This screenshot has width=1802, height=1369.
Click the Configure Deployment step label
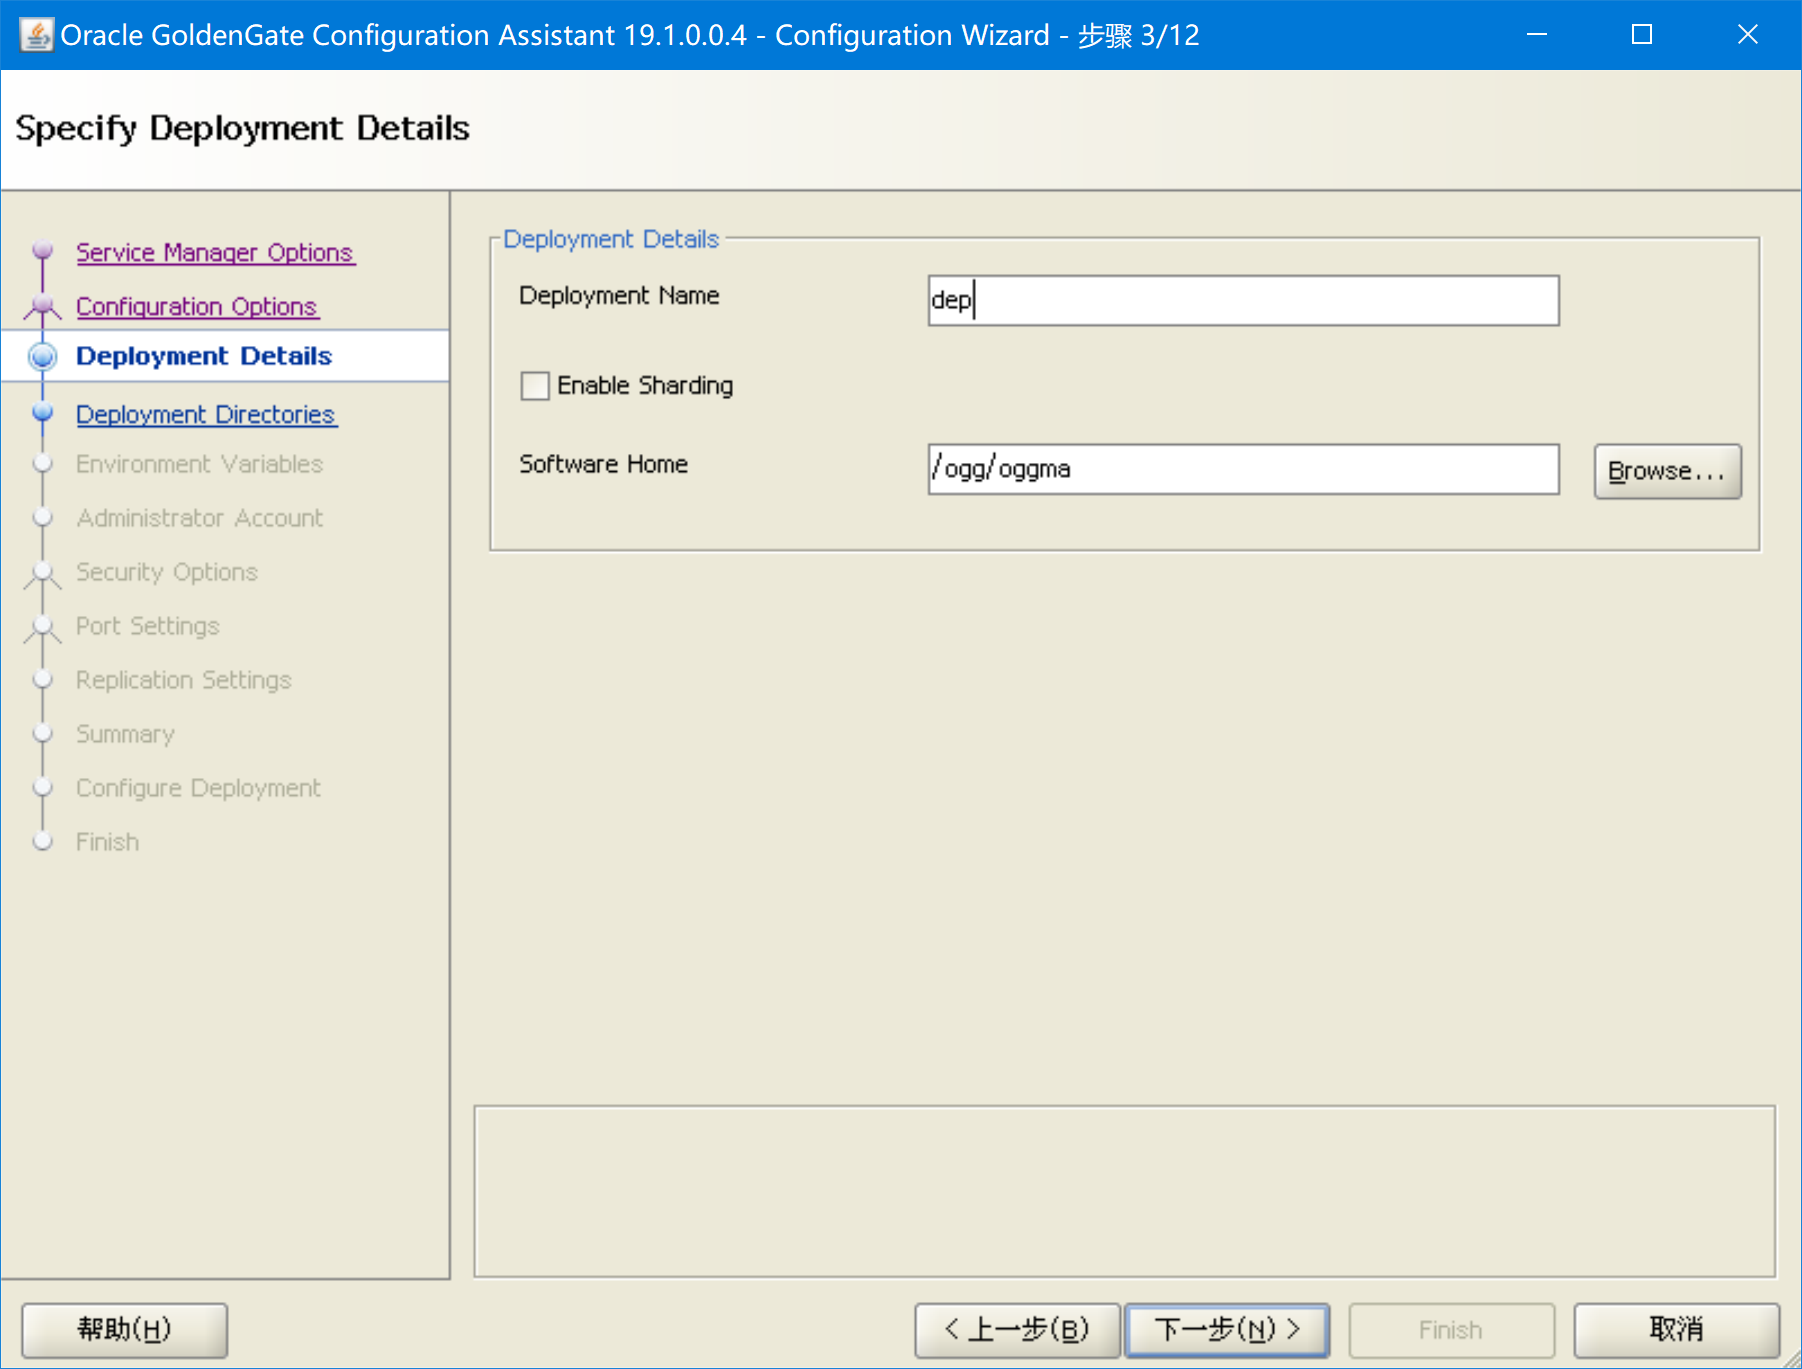point(199,788)
